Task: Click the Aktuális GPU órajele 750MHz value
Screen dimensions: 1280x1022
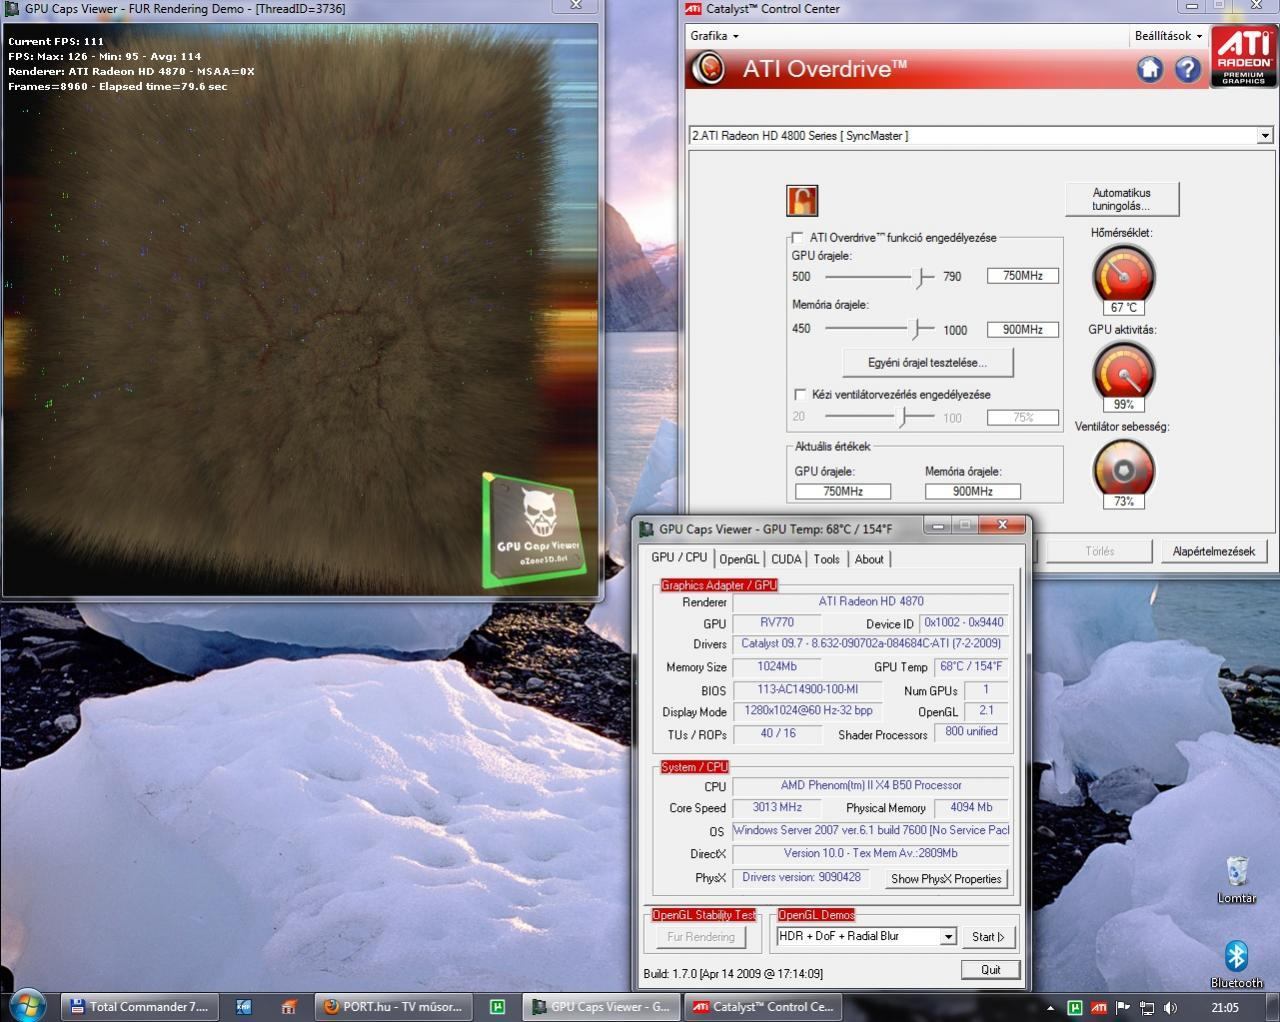Action: [x=843, y=491]
